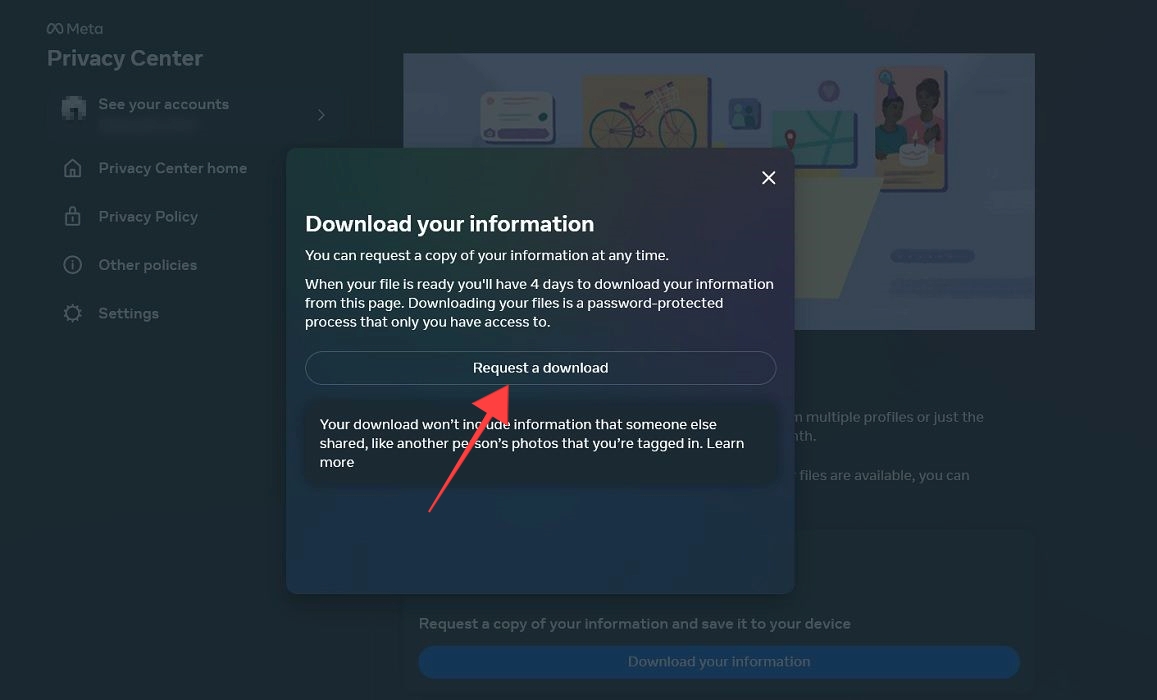1157x700 pixels.
Task: Open Privacy Policy from the sidebar
Action: [x=148, y=216]
